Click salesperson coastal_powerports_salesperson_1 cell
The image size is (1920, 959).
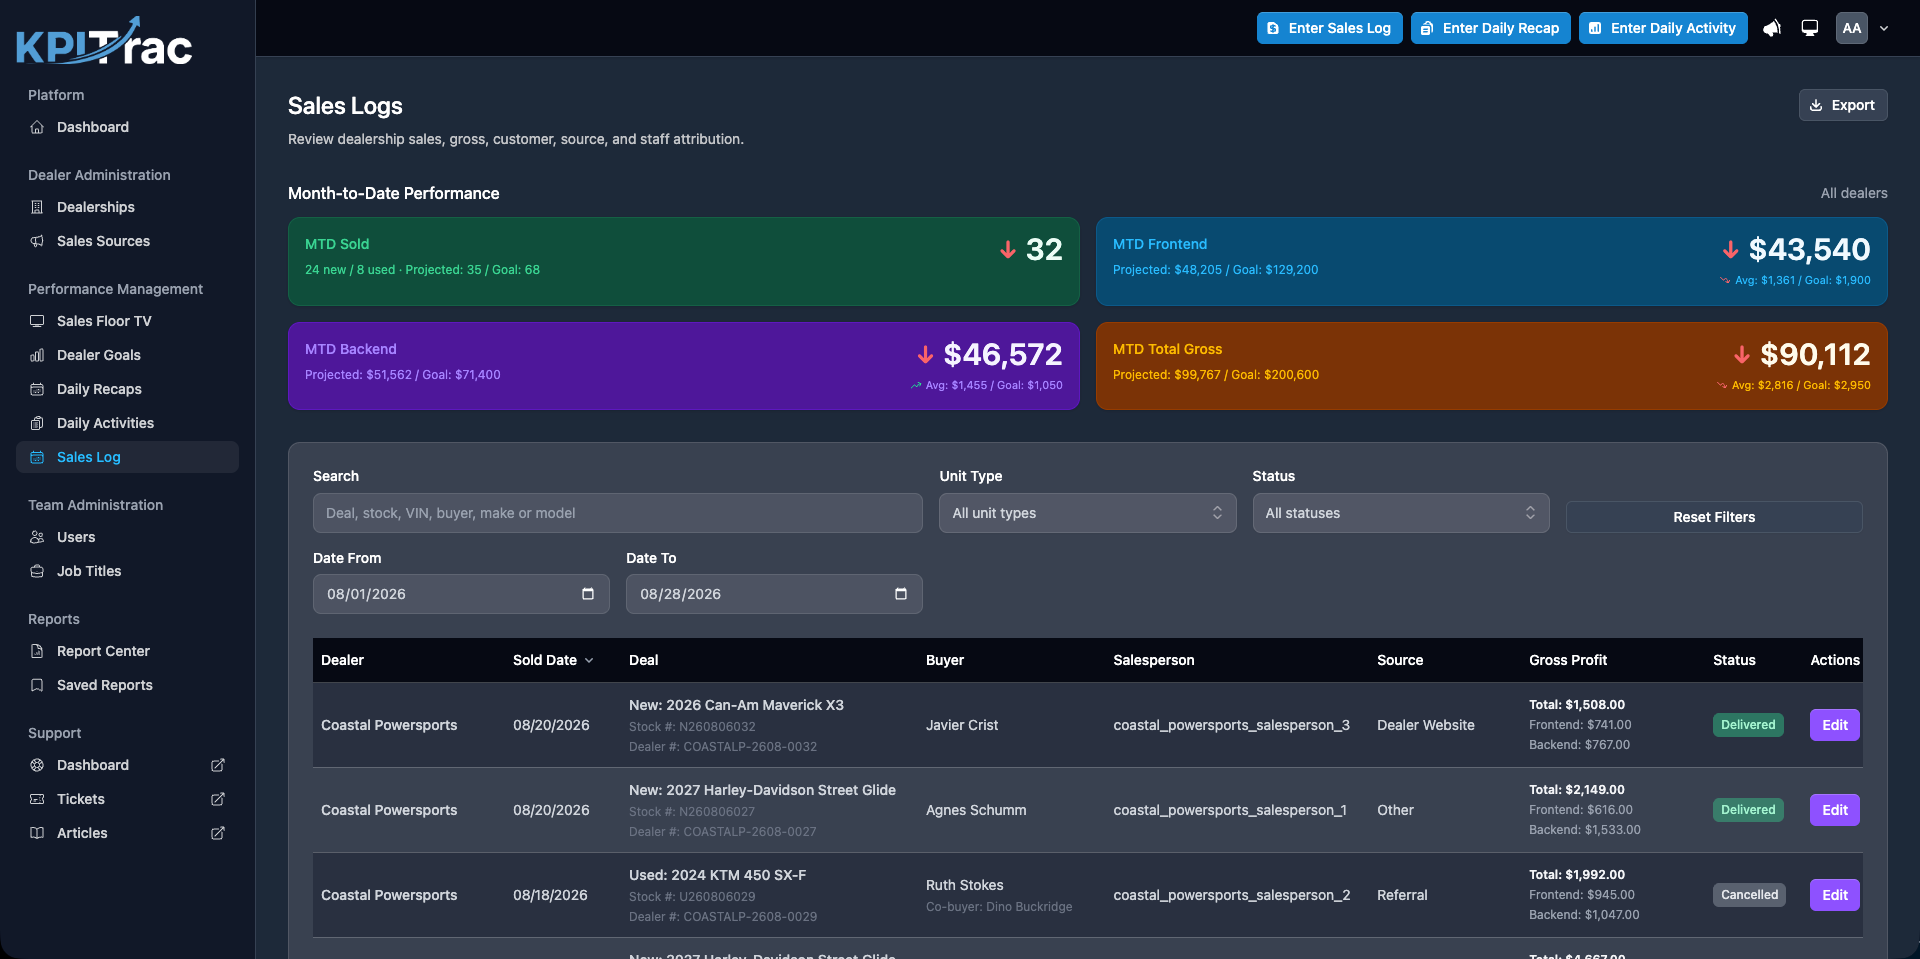[1230, 810]
